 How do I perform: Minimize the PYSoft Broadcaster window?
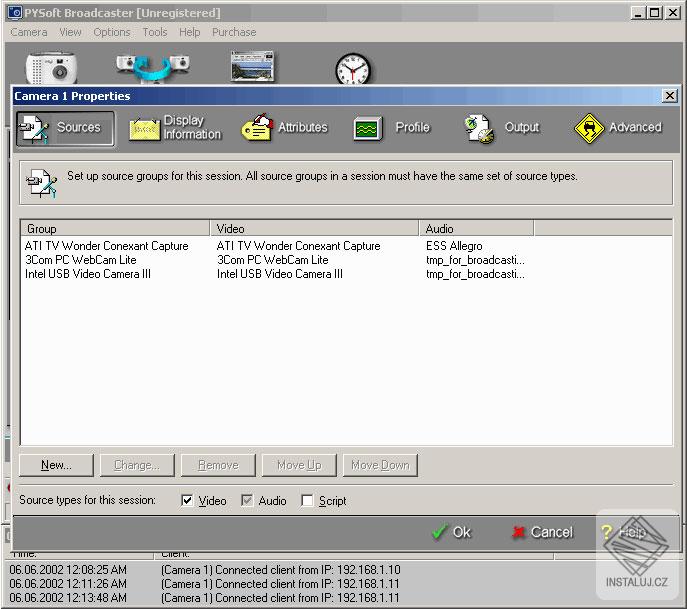tap(638, 13)
